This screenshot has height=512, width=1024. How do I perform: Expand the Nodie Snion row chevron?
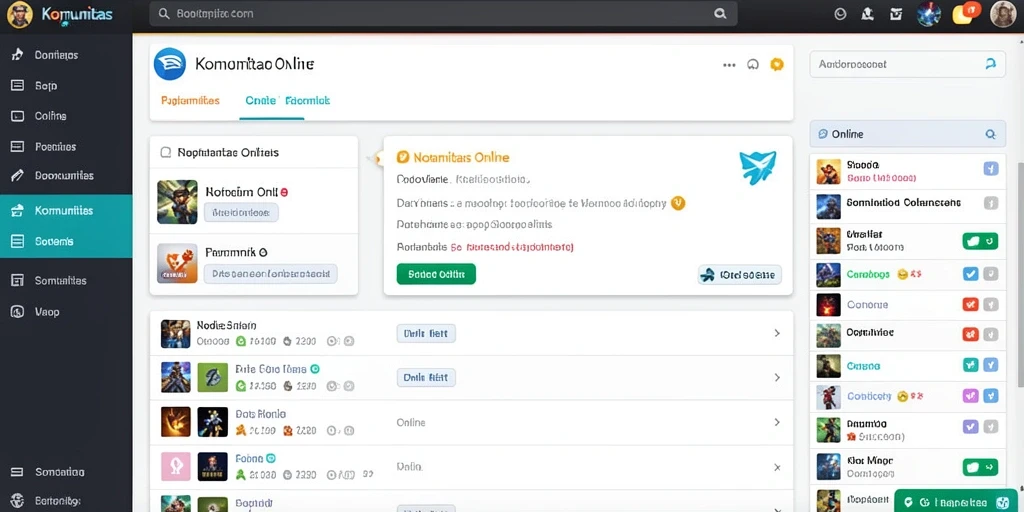pyautogui.click(x=777, y=333)
